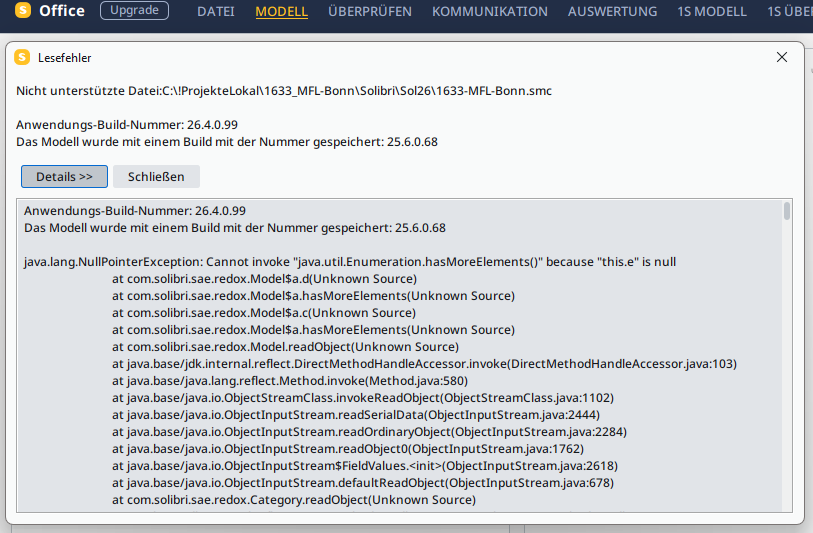Click the Office product name text

pos(62,10)
